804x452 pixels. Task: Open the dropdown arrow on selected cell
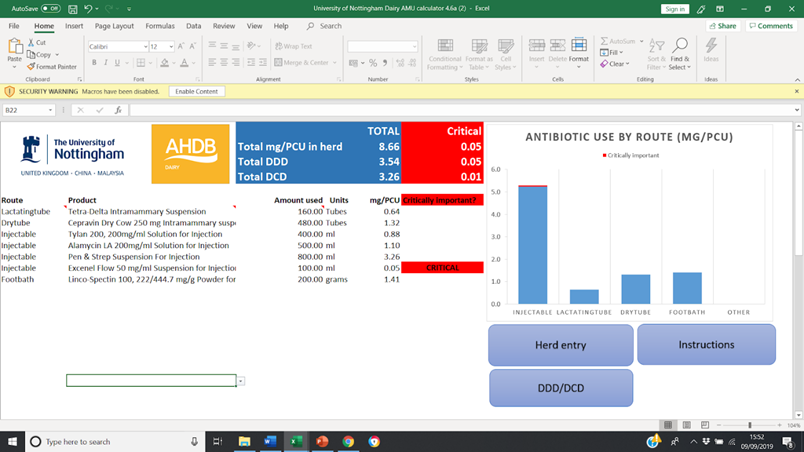(241, 381)
